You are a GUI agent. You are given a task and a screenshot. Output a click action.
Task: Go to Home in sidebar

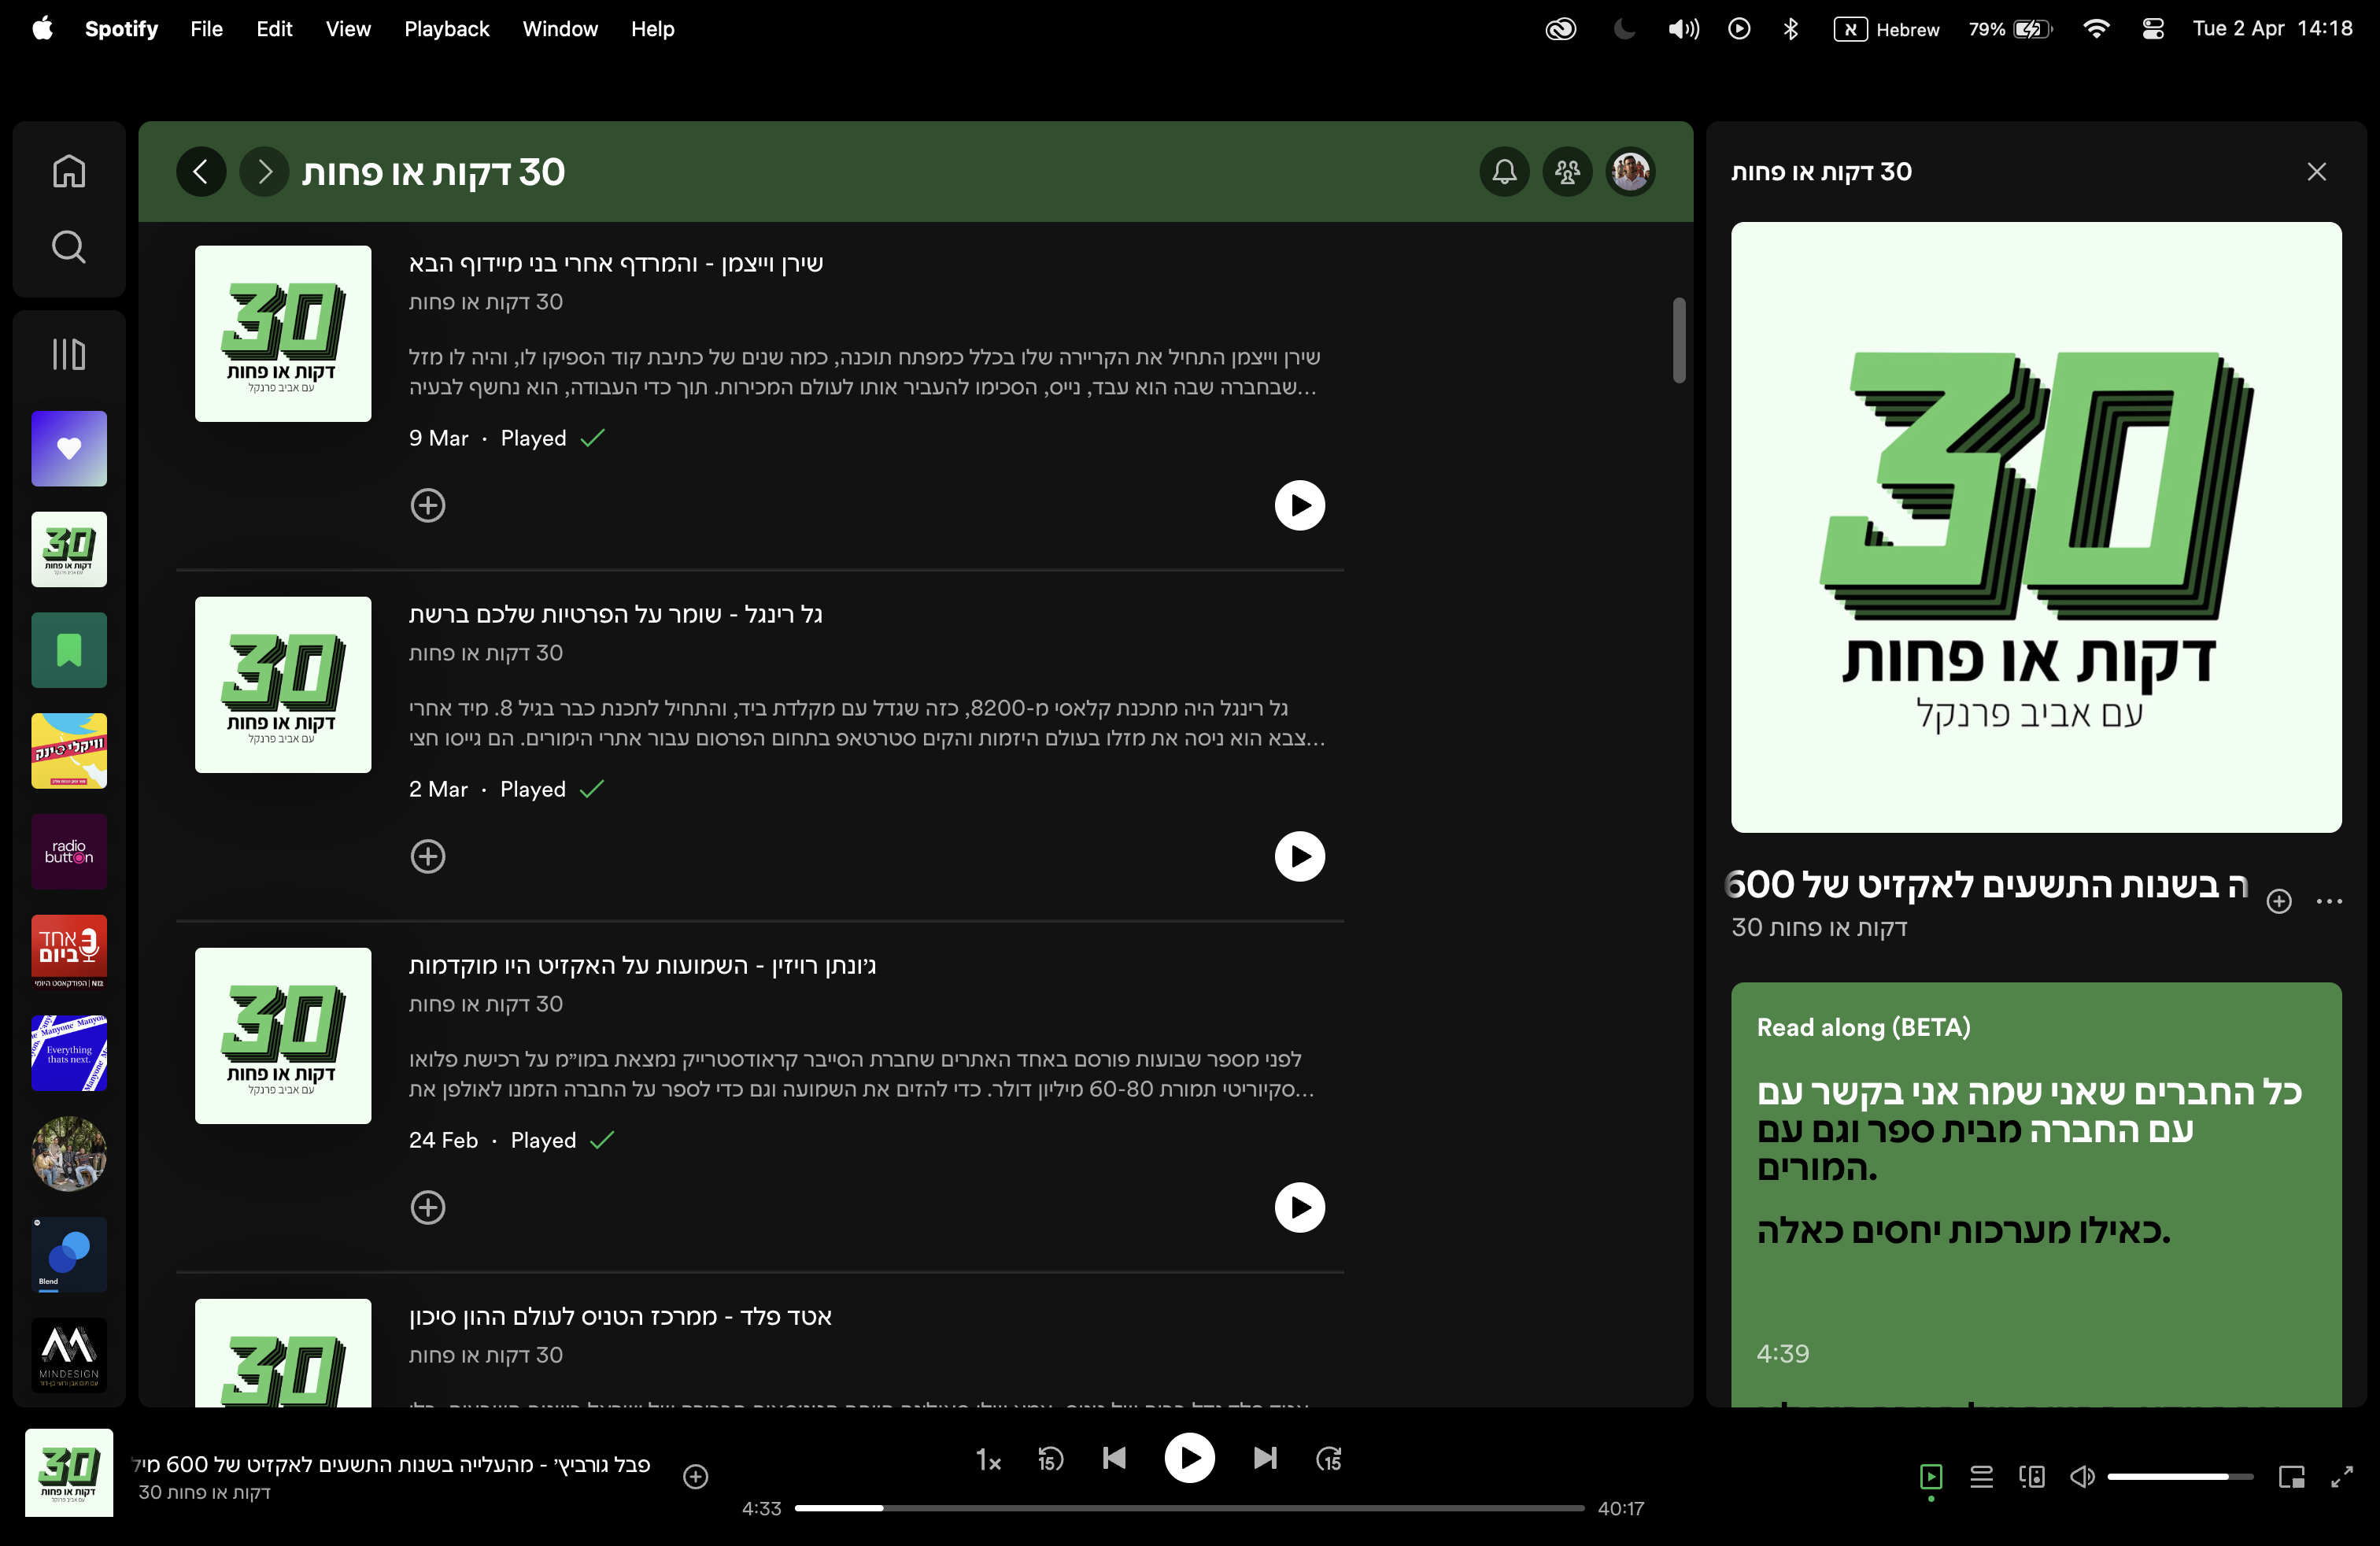(x=69, y=172)
